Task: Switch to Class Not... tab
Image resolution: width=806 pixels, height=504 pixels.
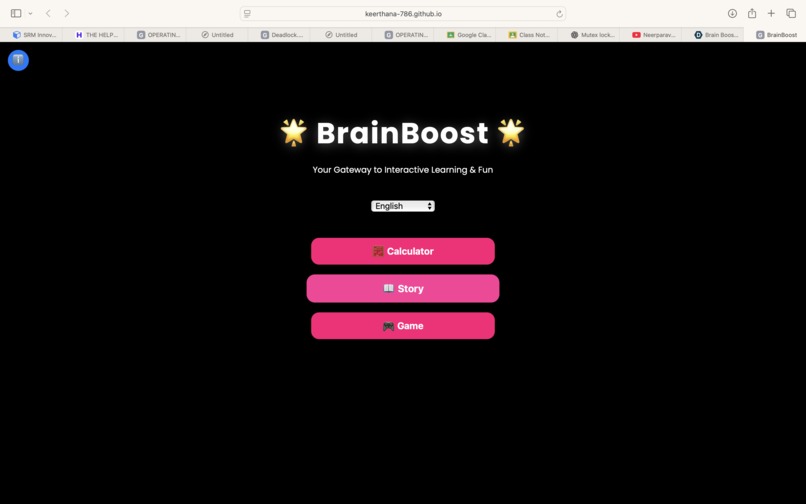Action: 527,34
